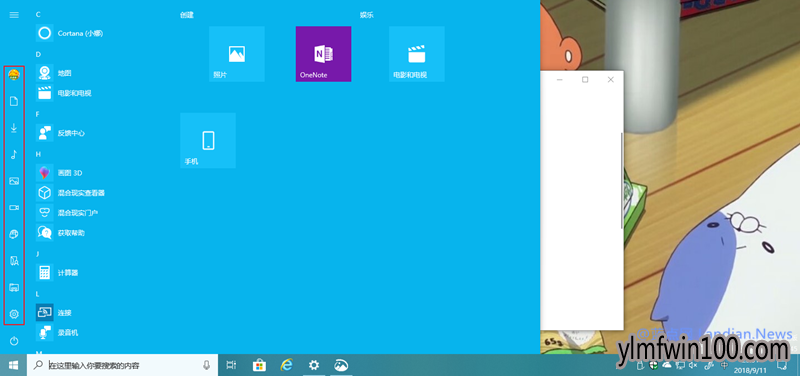Open Task View on the taskbar
The image size is (800, 376).
point(231,365)
